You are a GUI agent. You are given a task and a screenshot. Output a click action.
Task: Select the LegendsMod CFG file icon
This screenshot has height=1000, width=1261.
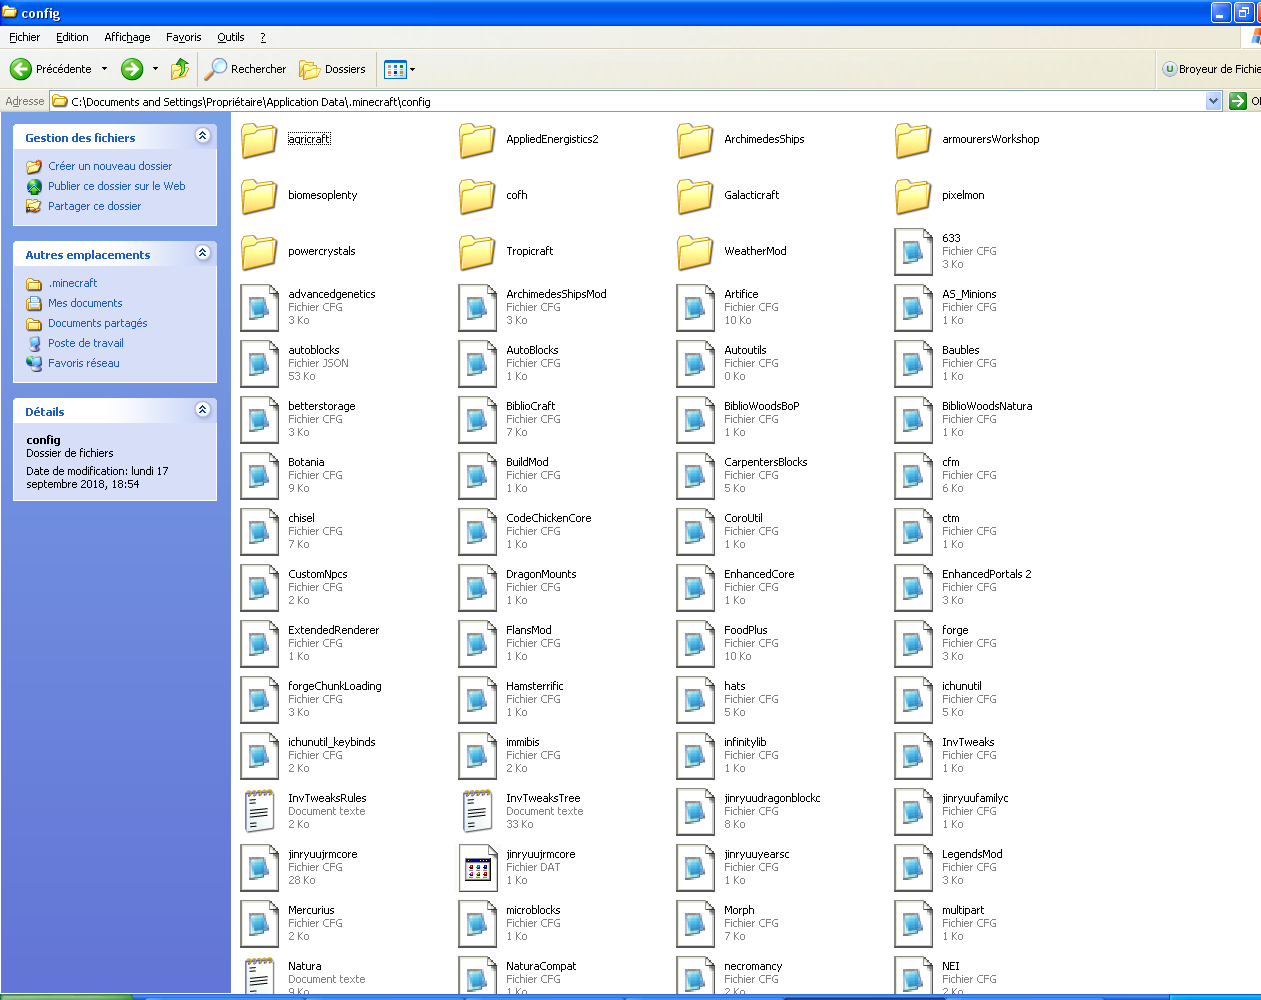[x=913, y=868]
